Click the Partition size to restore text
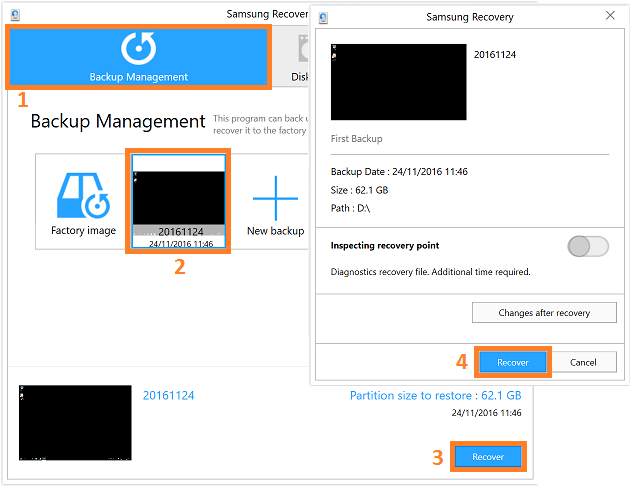This screenshot has width=638, height=486. [x=435, y=396]
